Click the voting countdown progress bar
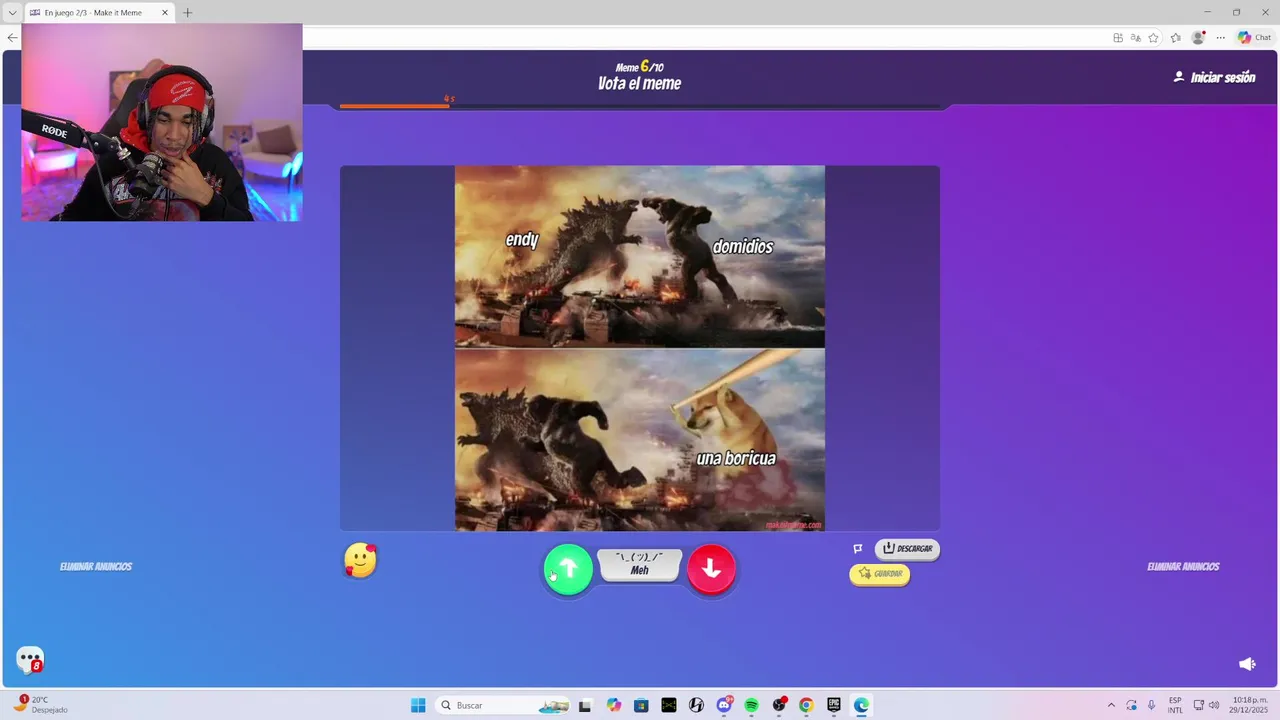Screen dimensions: 1280x720 pos(640,105)
